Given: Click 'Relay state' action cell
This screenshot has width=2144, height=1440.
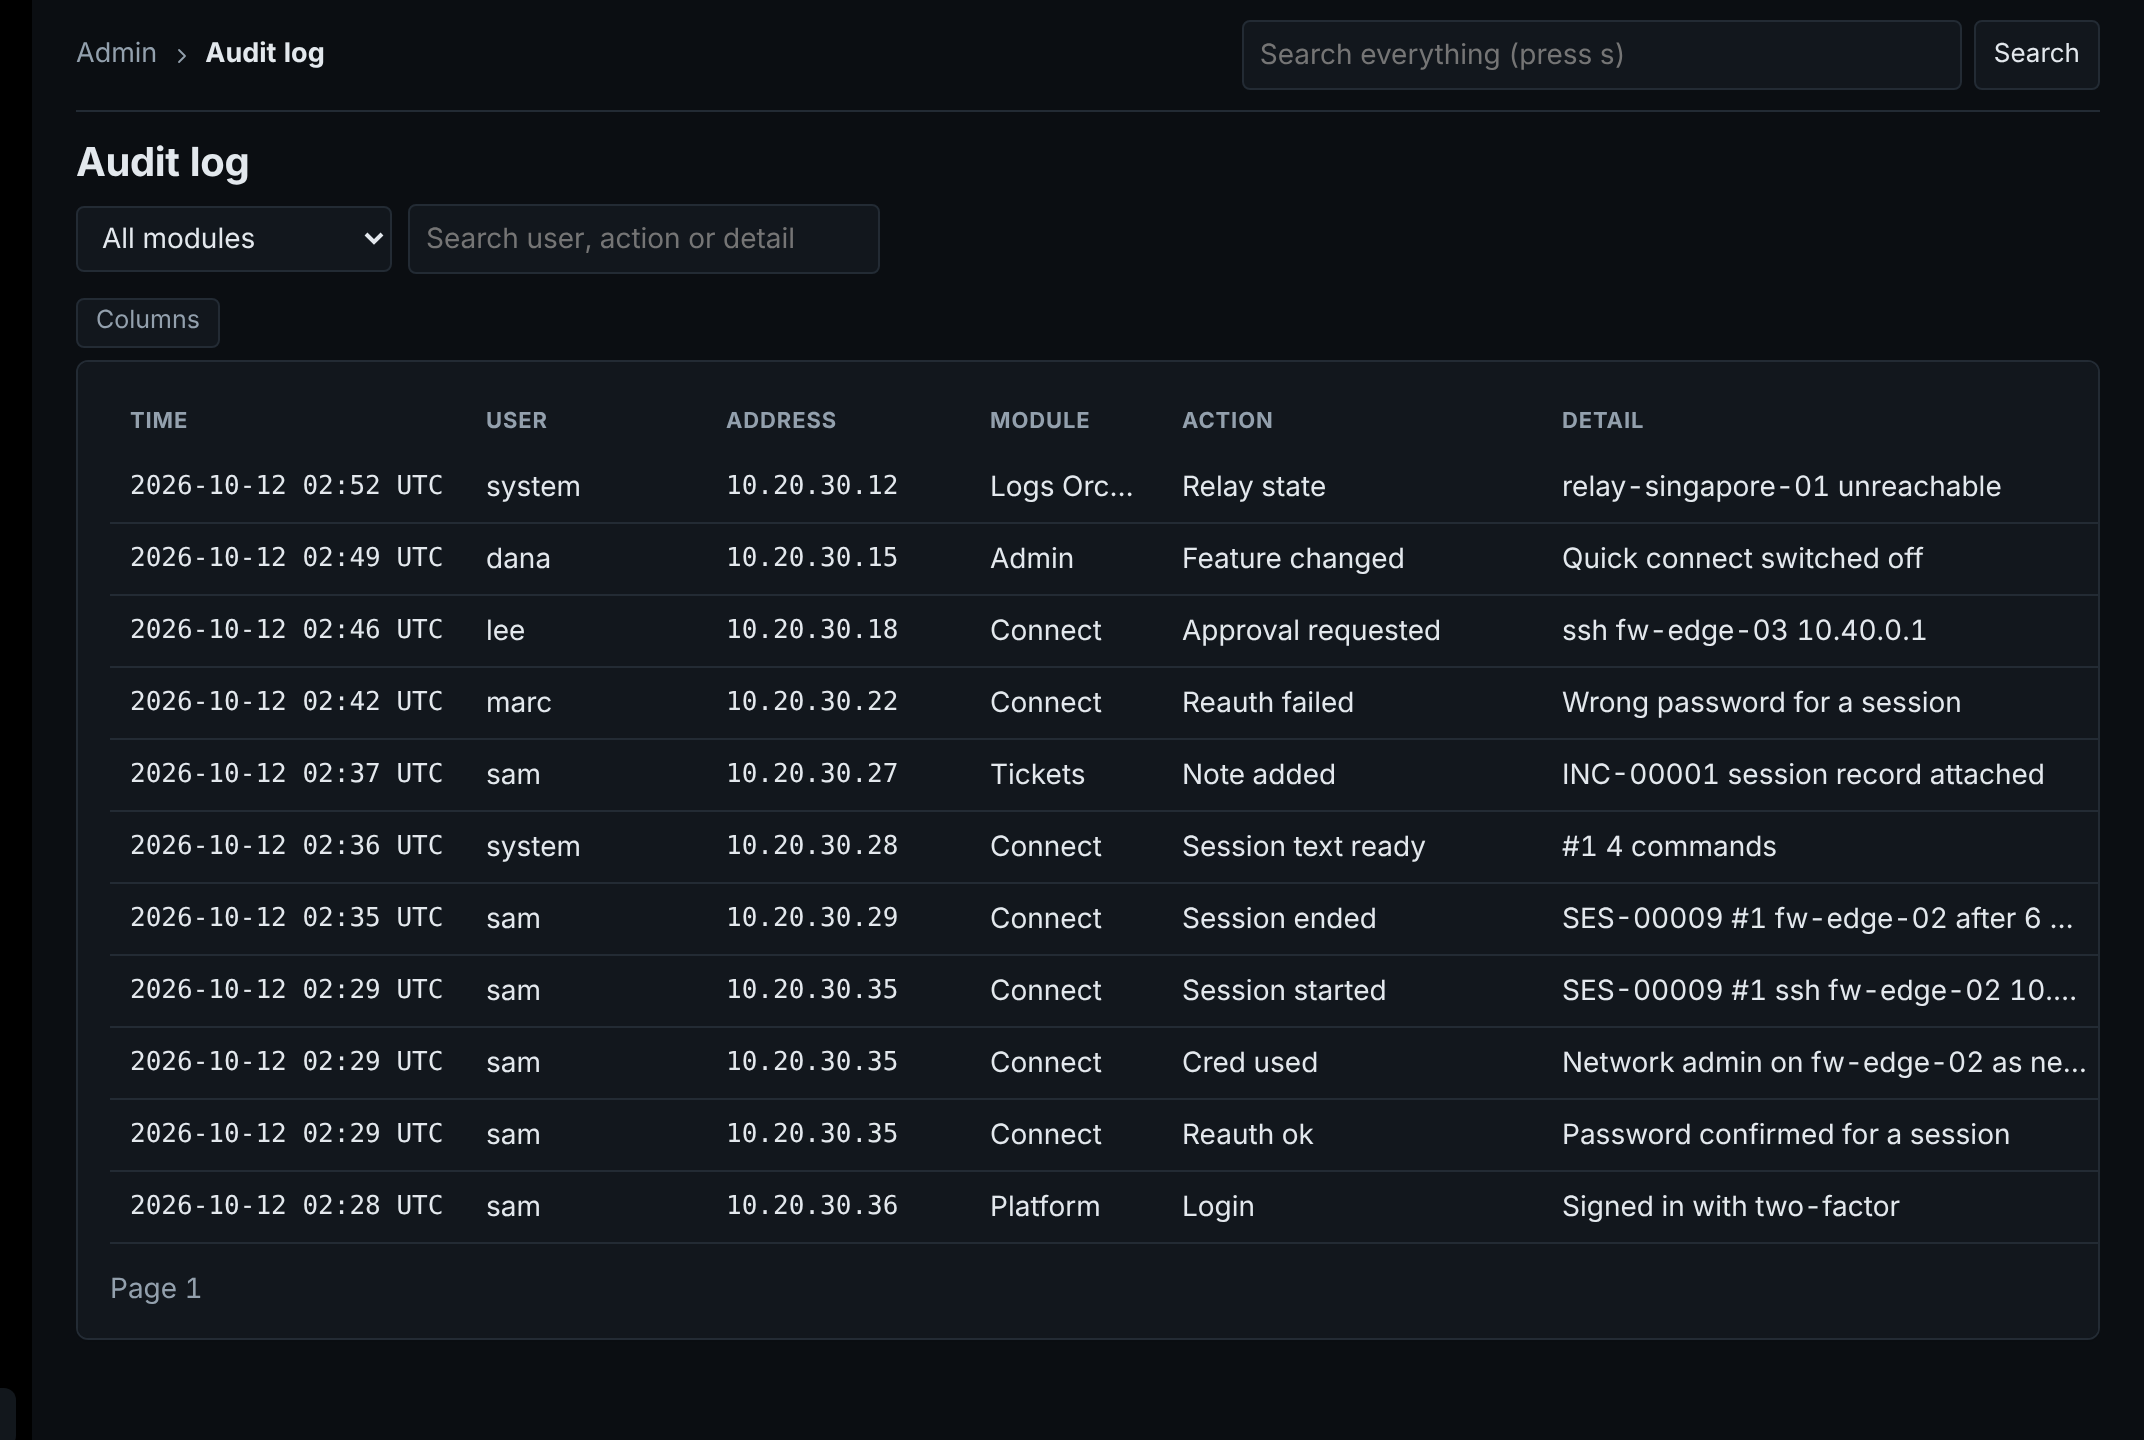Looking at the screenshot, I should [x=1254, y=486].
